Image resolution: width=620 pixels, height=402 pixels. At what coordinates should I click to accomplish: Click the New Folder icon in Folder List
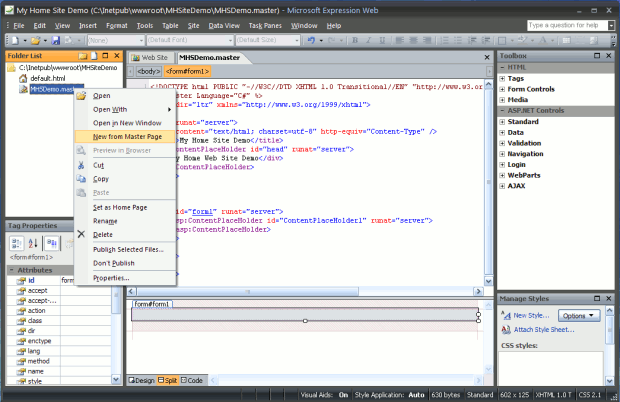click(83, 56)
